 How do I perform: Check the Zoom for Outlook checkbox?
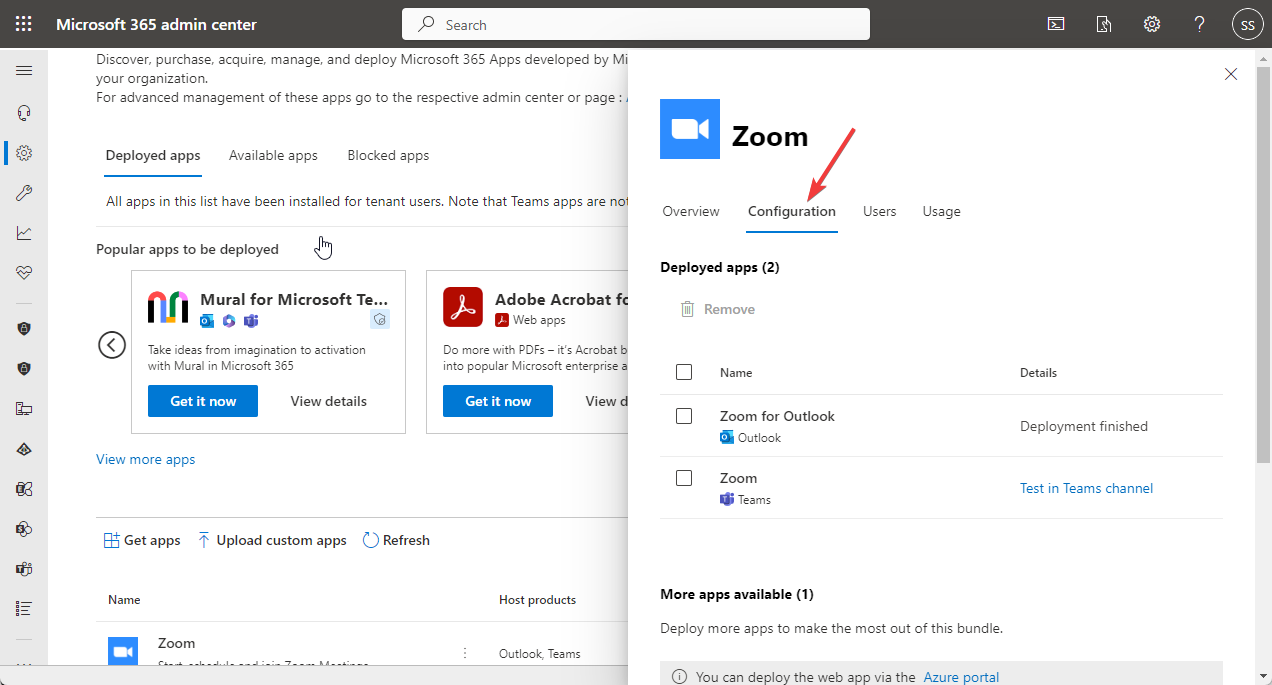tap(684, 415)
